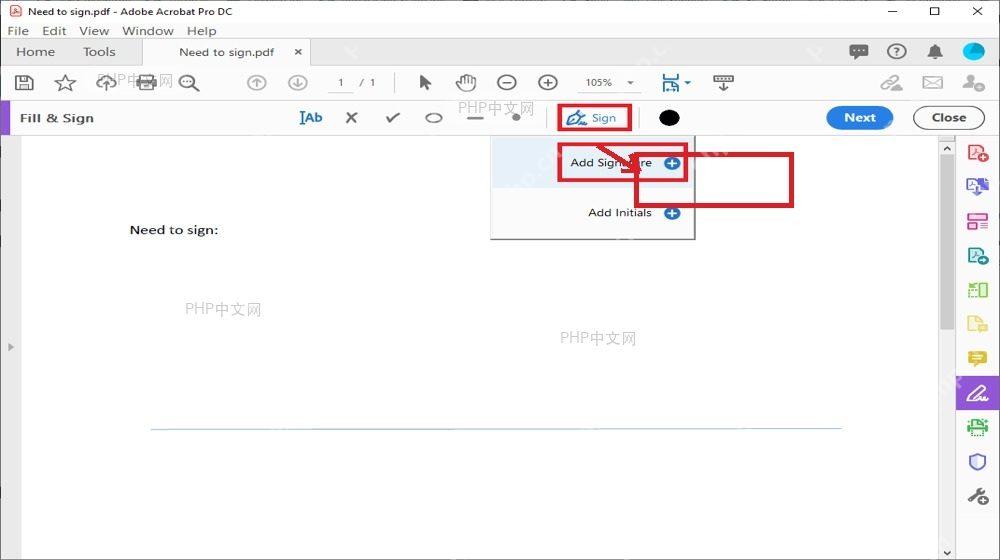Screen dimensions: 1000x560
Task: Open the Sign dropdown button
Action: point(593,117)
